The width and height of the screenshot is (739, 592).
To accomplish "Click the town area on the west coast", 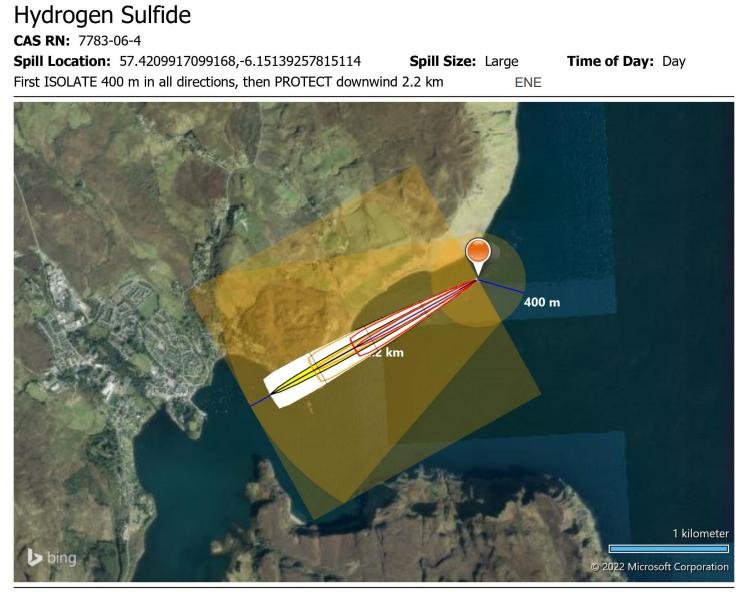I will click(120, 340).
